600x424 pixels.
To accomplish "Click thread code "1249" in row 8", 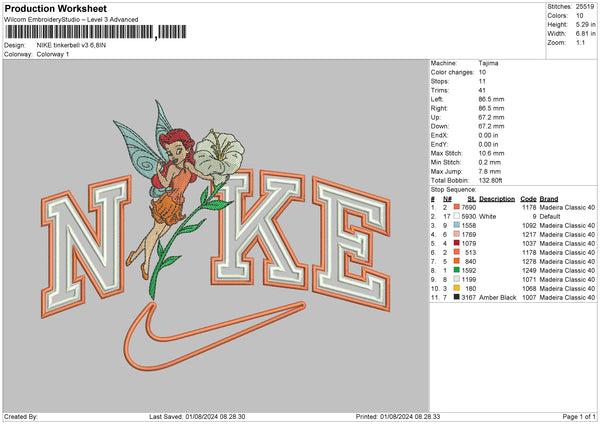I will [x=529, y=270].
